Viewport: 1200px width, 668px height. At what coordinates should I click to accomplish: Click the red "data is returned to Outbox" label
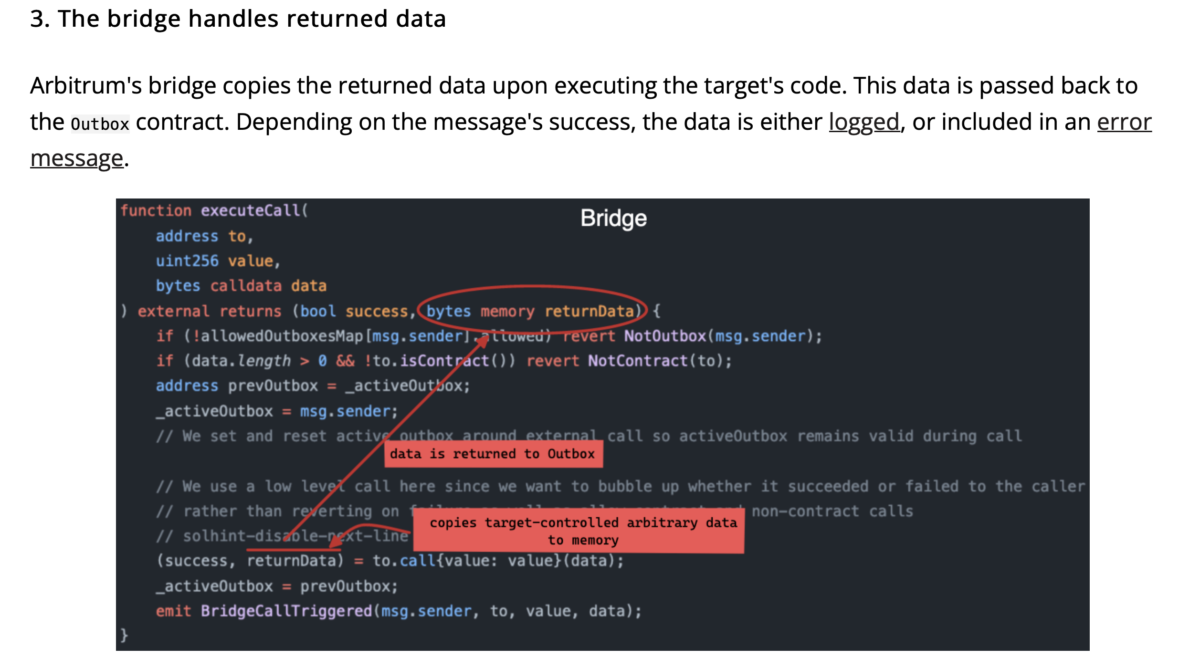492,454
